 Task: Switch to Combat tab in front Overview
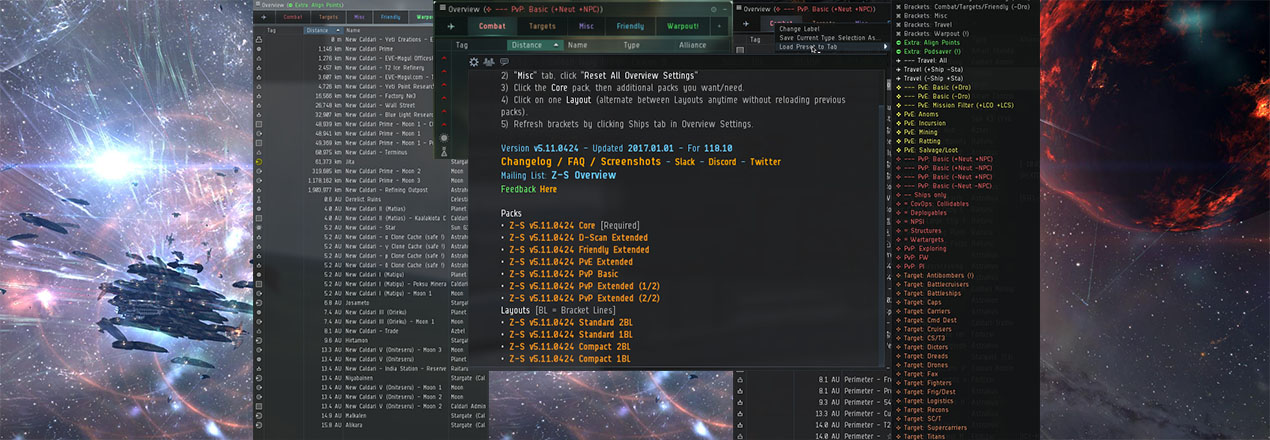click(492, 25)
